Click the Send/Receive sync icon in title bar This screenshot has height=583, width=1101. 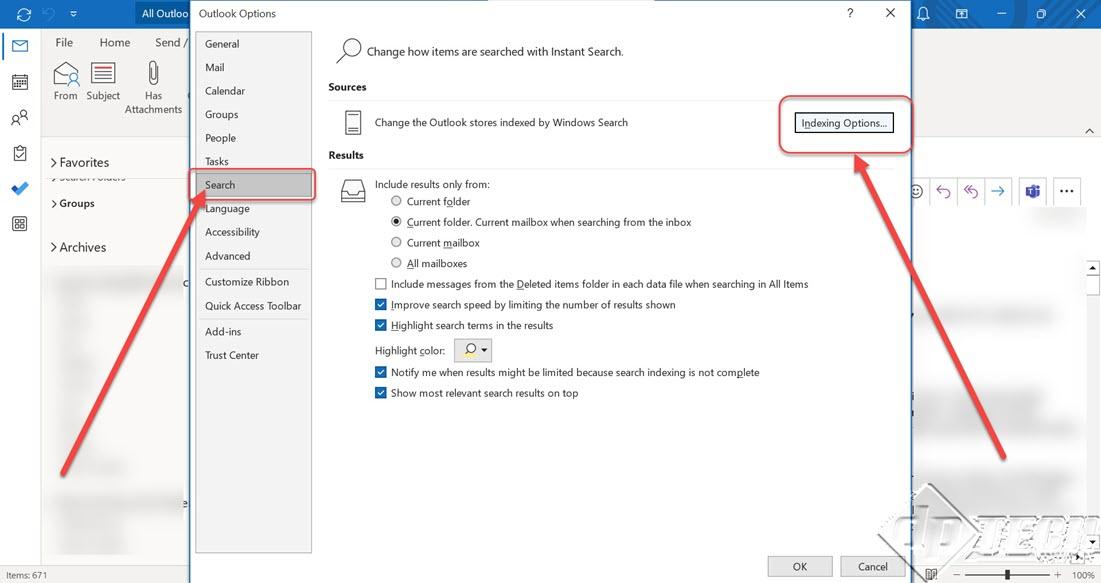pyautogui.click(x=23, y=14)
